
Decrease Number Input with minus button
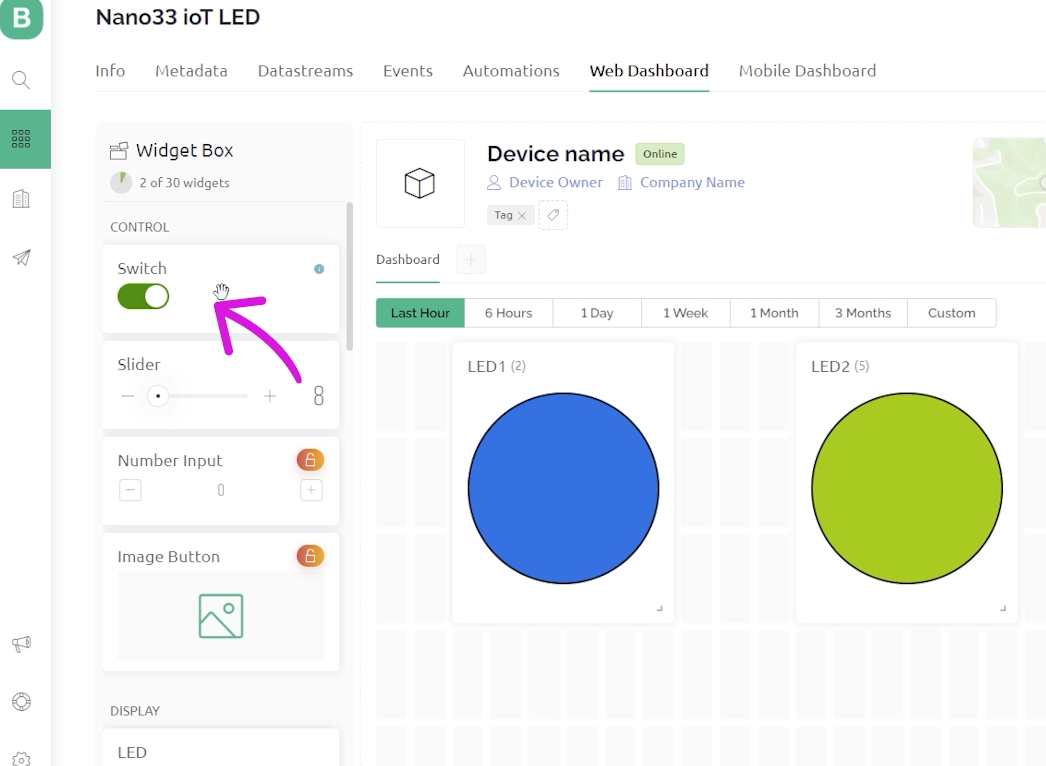coord(130,490)
